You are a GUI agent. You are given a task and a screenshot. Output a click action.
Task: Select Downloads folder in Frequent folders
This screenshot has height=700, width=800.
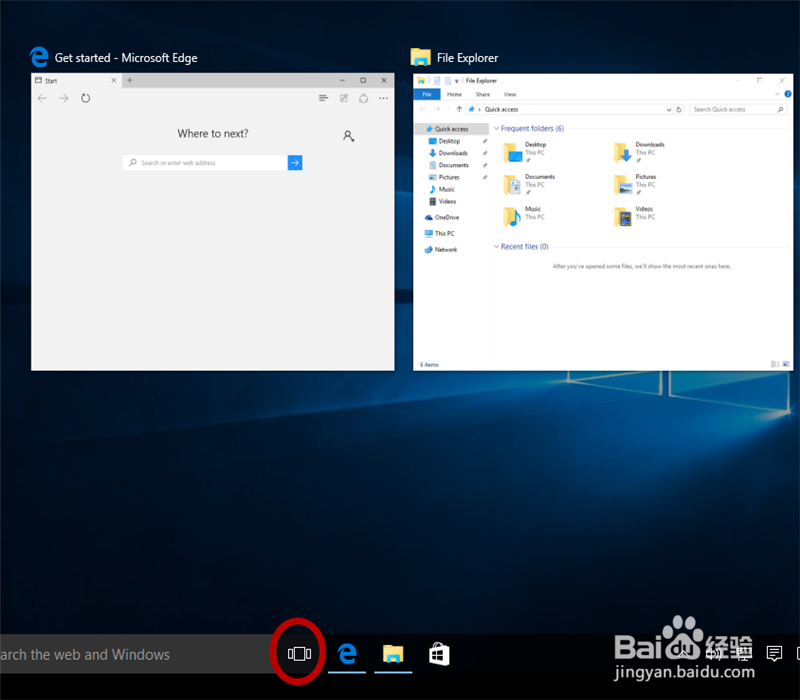point(640,152)
